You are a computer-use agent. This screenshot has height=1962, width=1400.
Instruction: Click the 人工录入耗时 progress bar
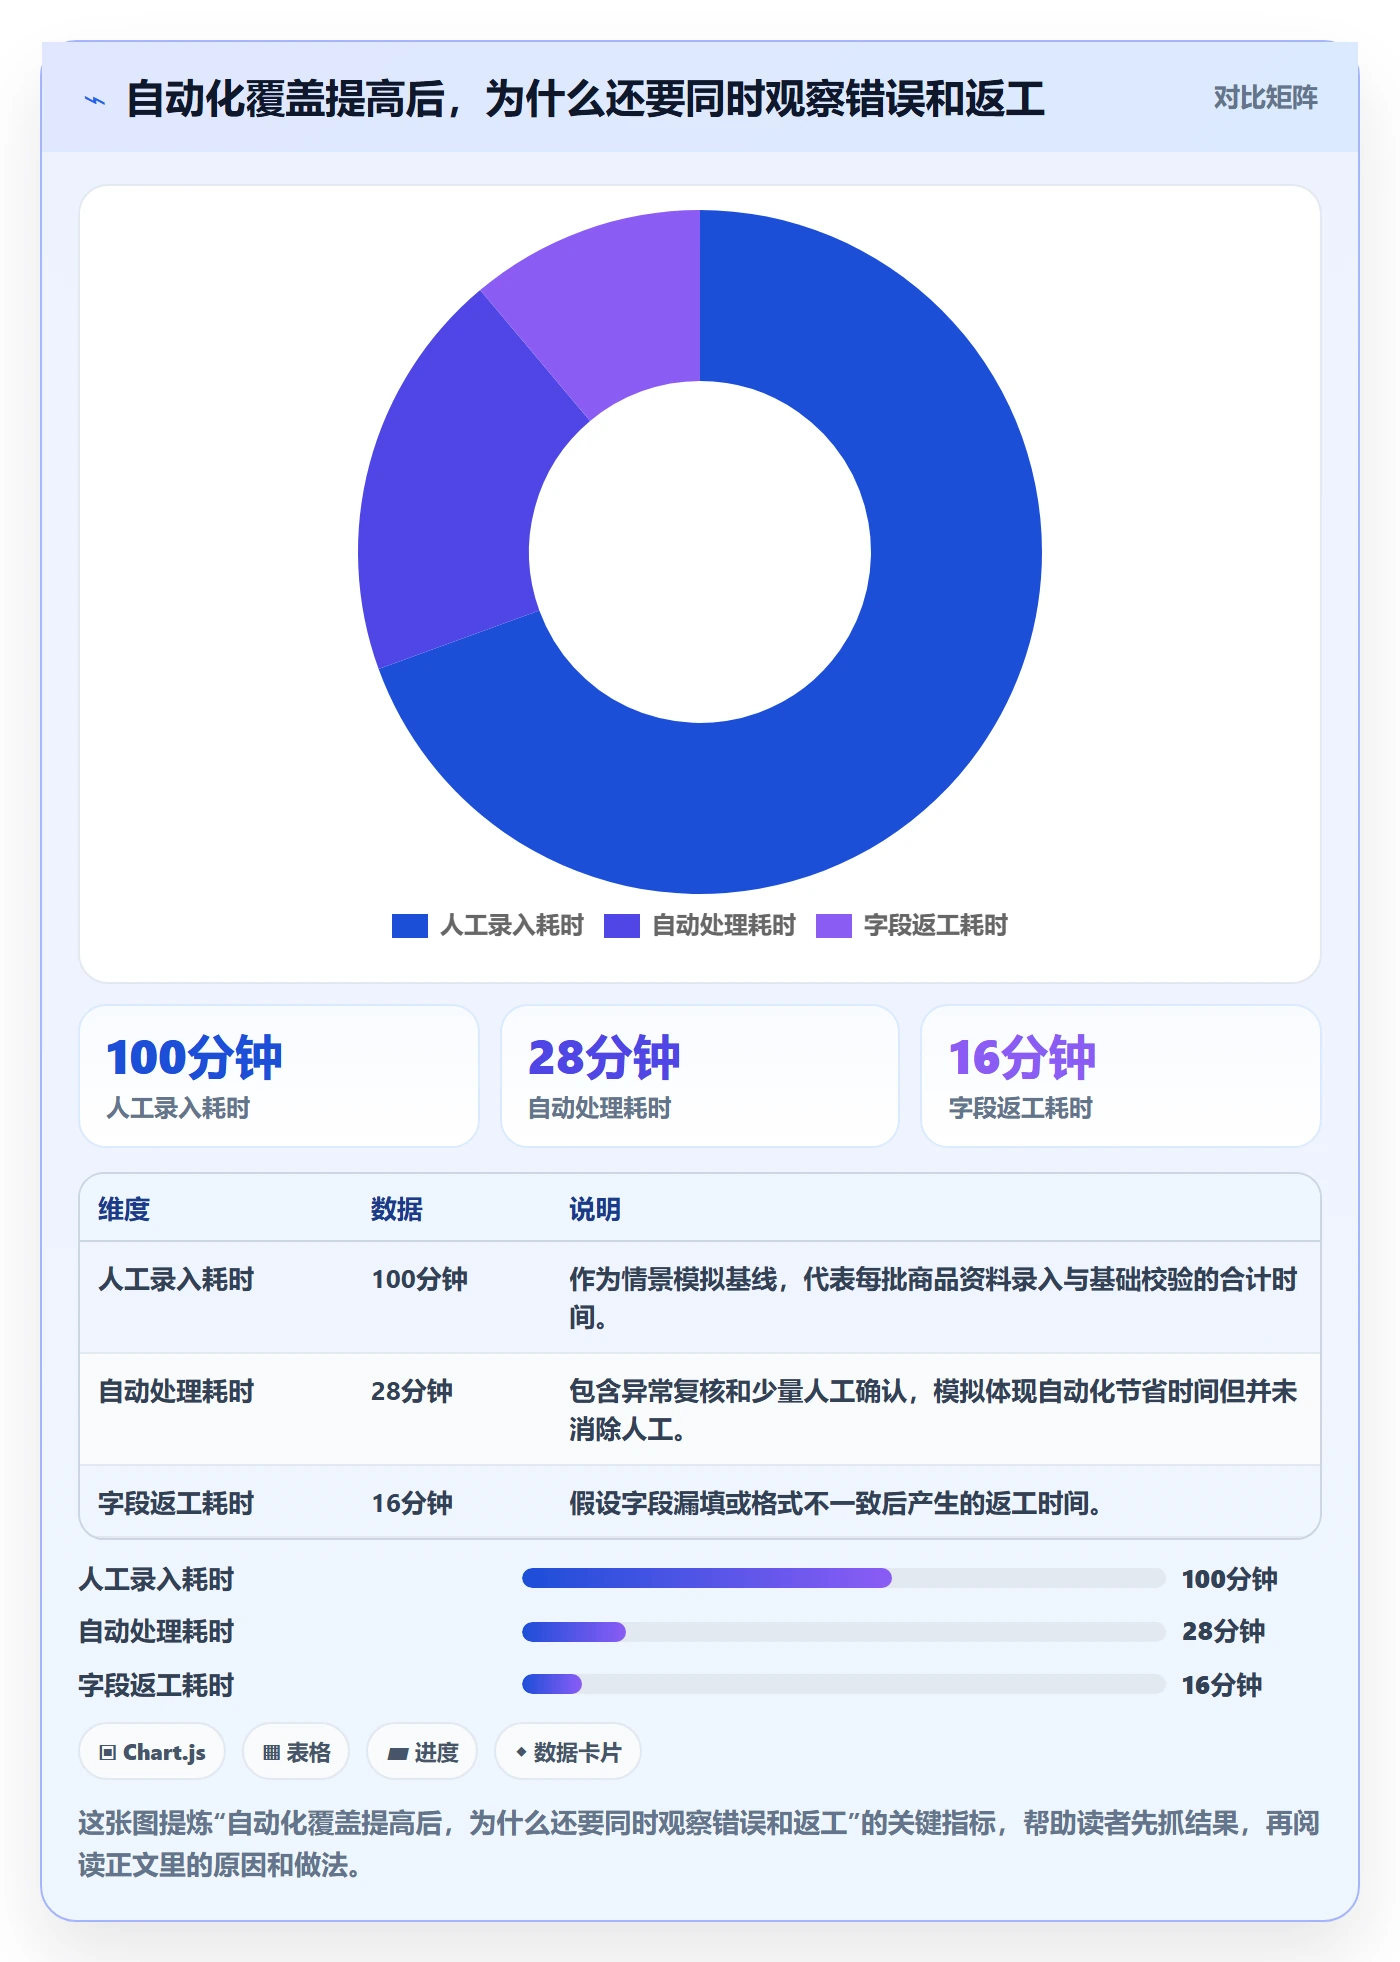click(843, 1578)
